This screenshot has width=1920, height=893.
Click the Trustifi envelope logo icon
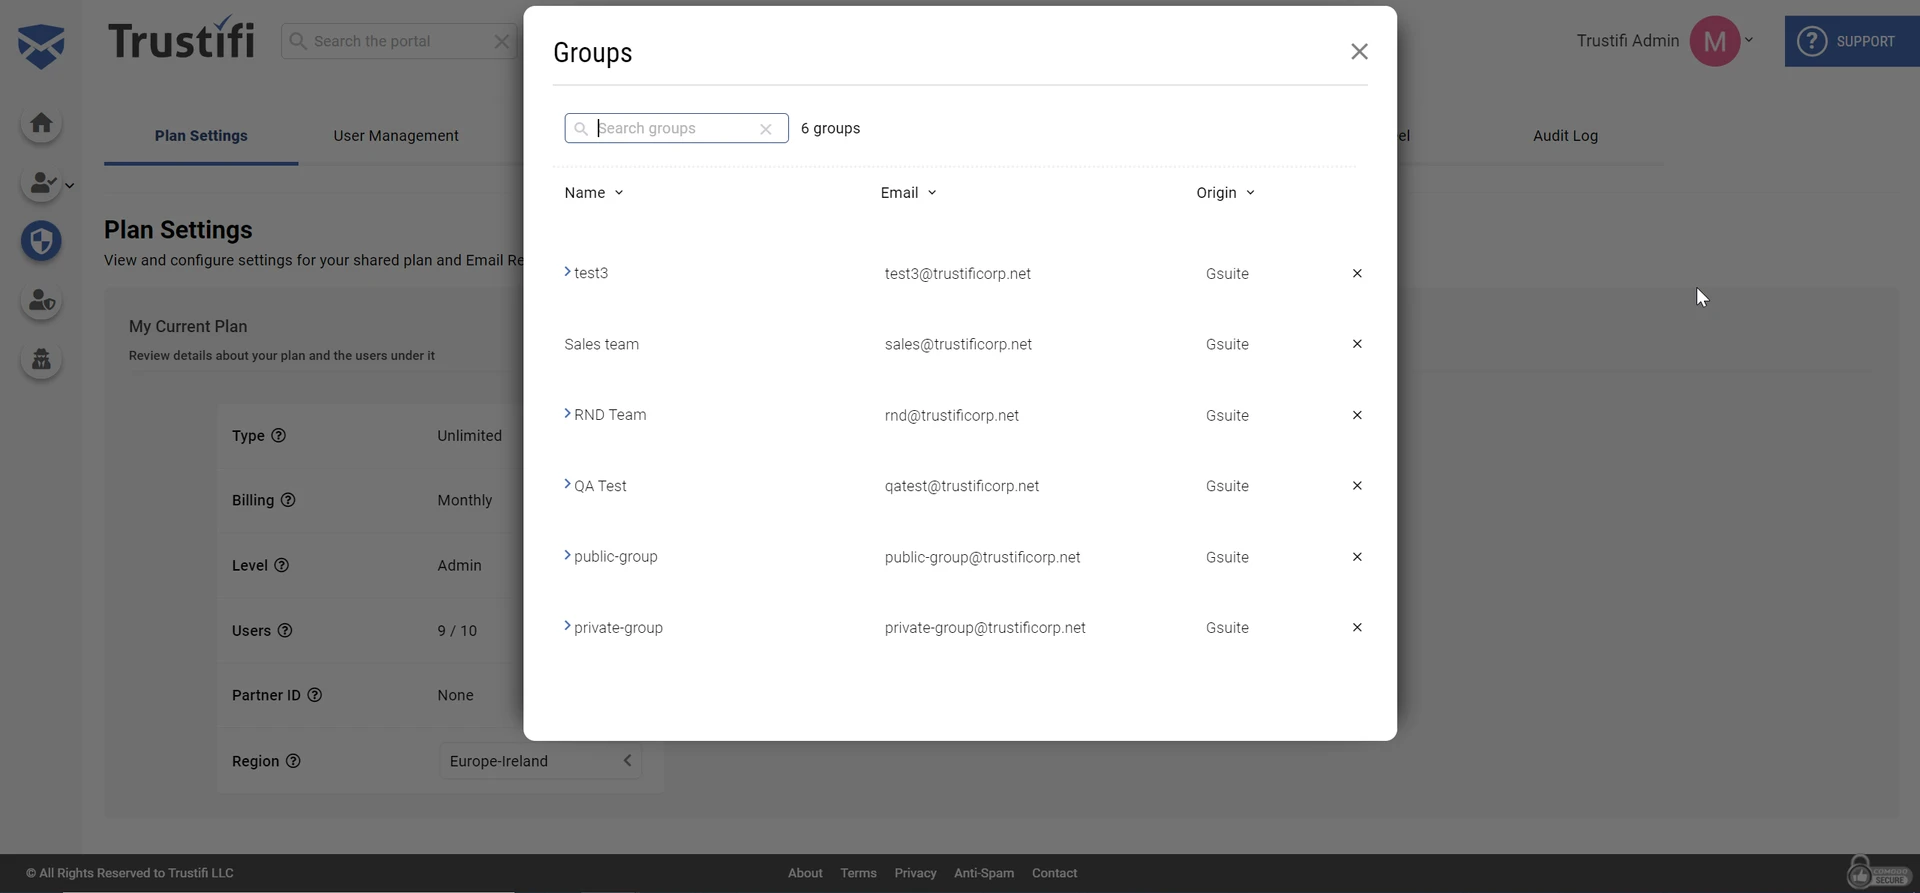click(41, 45)
